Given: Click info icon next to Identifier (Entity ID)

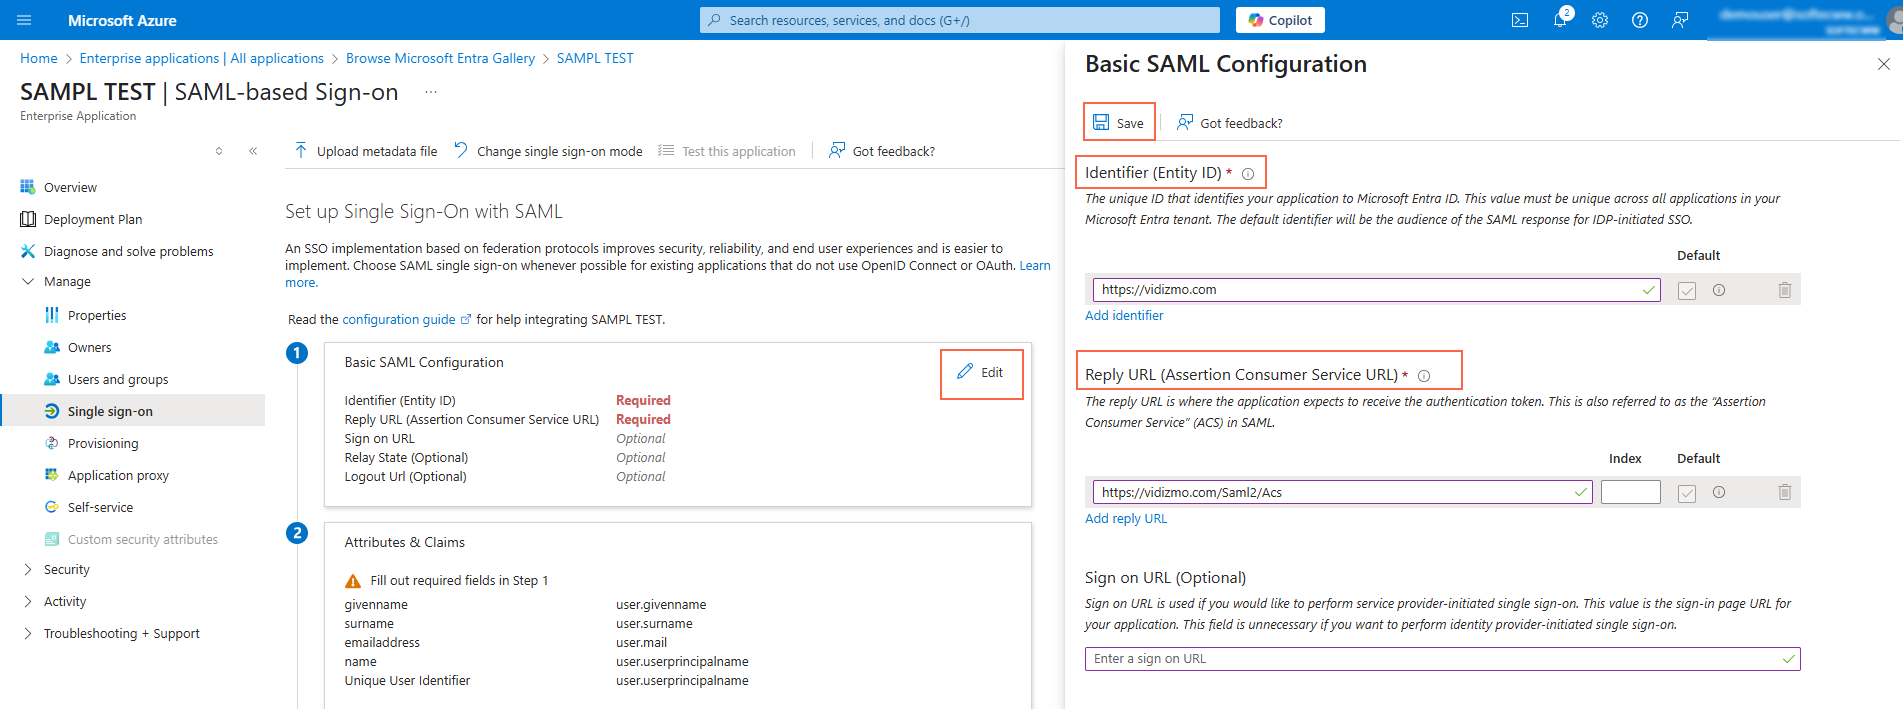Looking at the screenshot, I should click(x=1247, y=174).
